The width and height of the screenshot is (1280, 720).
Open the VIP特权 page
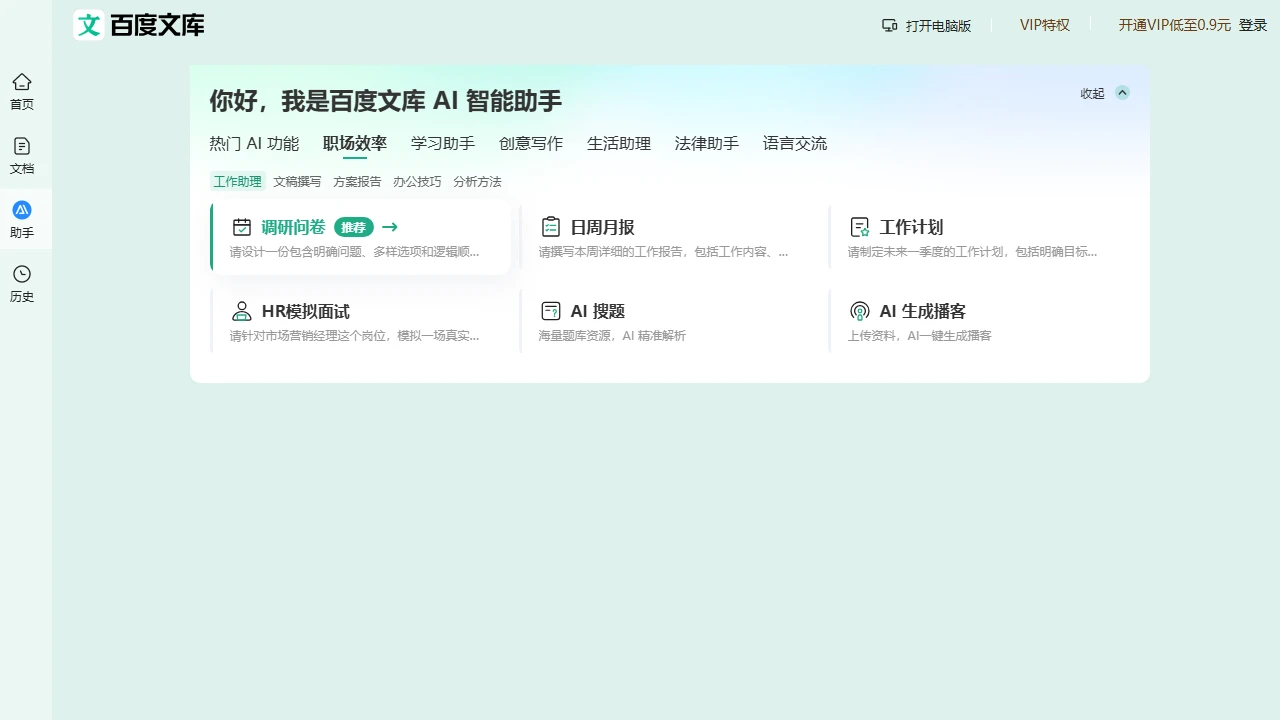[1044, 25]
